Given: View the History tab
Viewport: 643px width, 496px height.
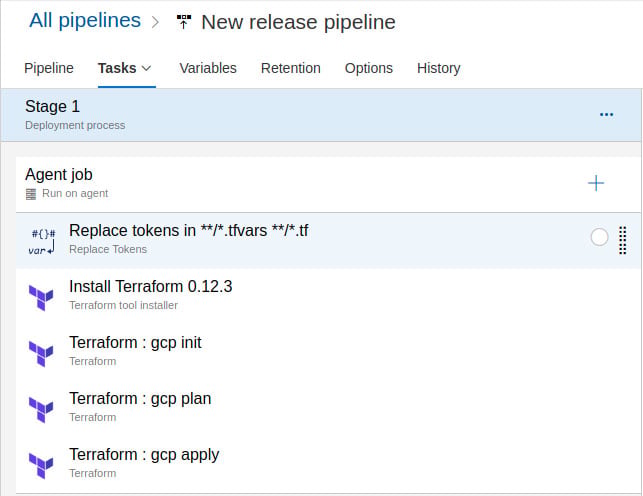Looking at the screenshot, I should coord(438,68).
